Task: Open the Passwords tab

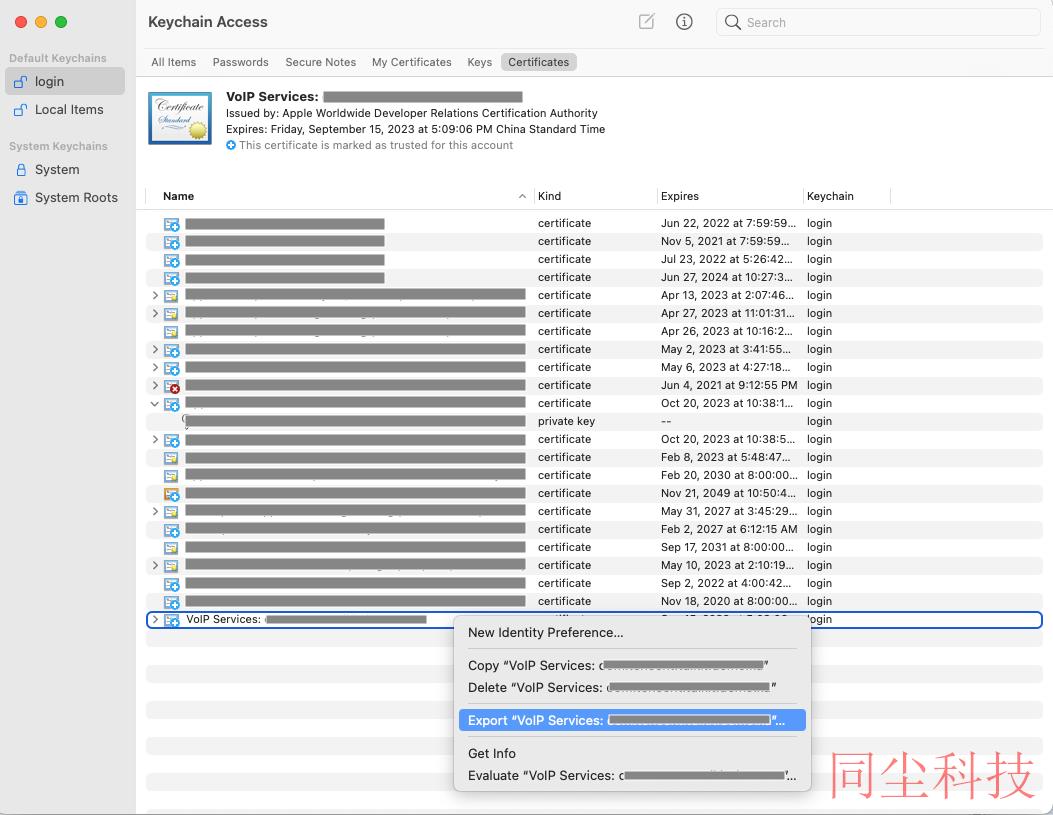Action: coord(240,62)
